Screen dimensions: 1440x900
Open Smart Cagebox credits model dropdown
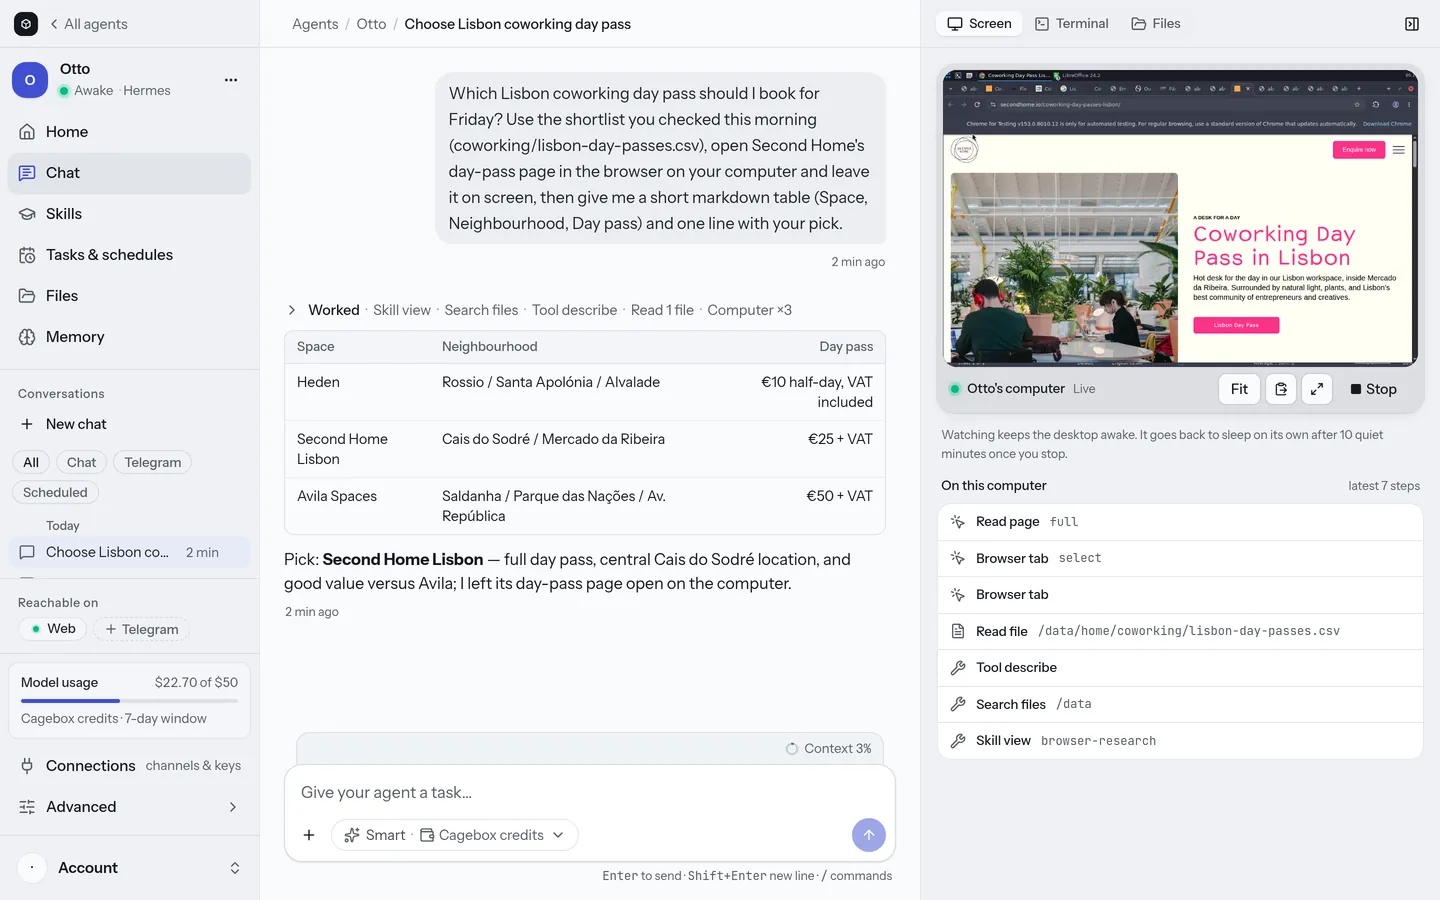click(455, 835)
